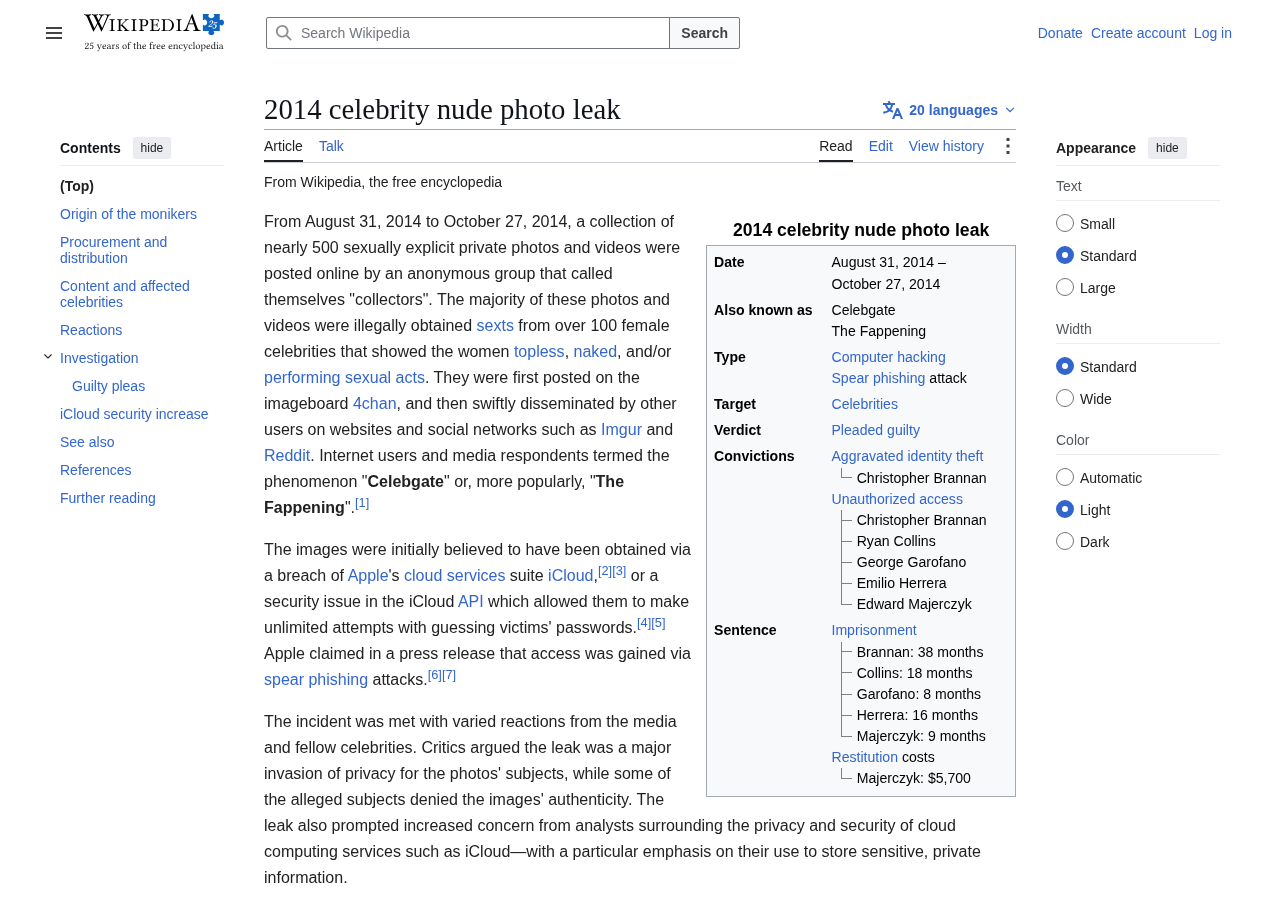The width and height of the screenshot is (1280, 900).
Task: Go to Investigation section in contents
Action: click(x=99, y=358)
